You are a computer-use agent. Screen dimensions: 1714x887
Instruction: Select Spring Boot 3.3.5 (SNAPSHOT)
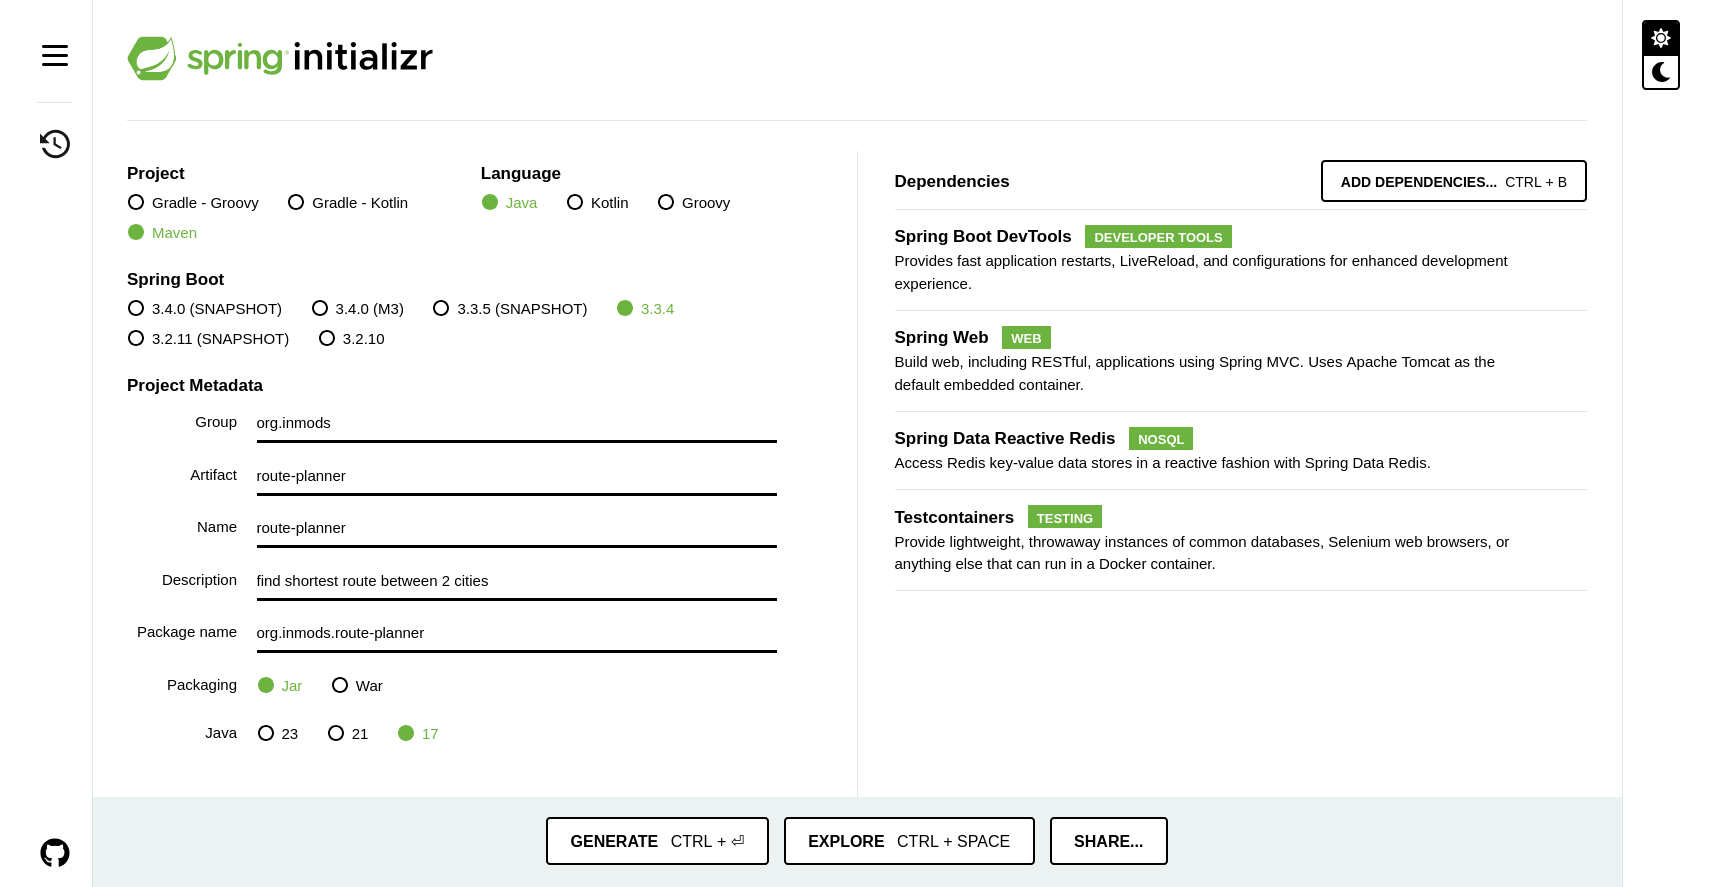510,309
